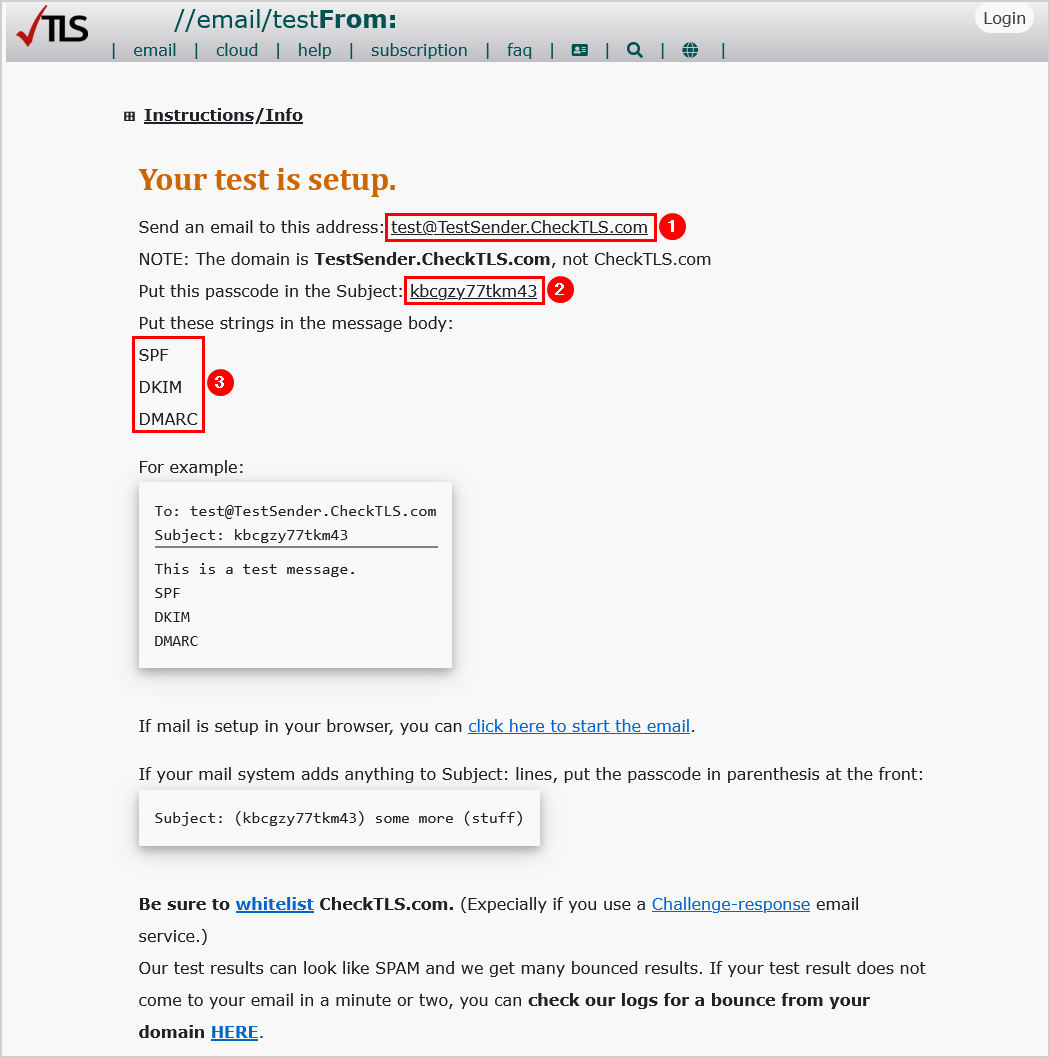Open the subscription menu item
Image resolution: width=1050 pixels, height=1058 pixels.
click(x=419, y=51)
